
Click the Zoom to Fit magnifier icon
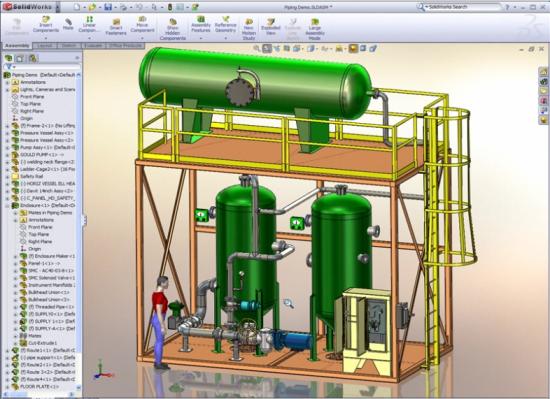coord(257,49)
